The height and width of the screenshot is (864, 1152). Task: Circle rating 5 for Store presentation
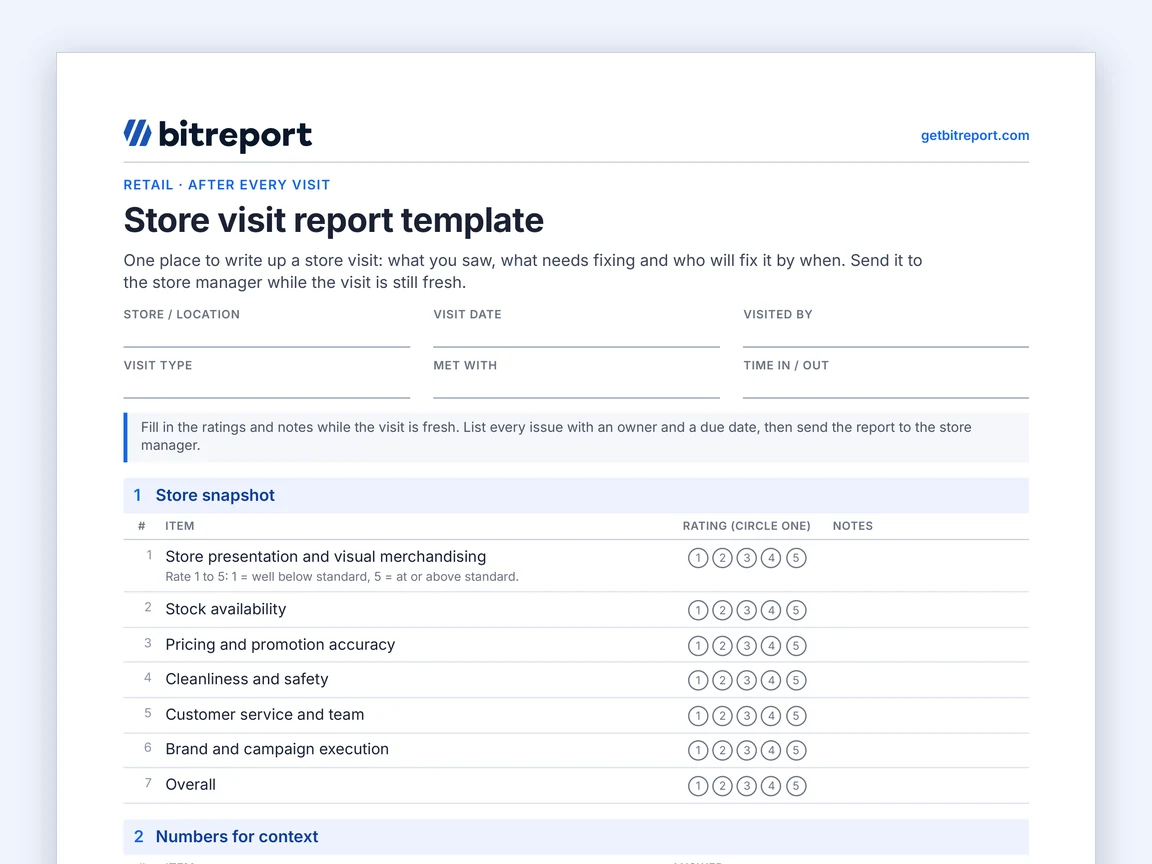coord(796,558)
